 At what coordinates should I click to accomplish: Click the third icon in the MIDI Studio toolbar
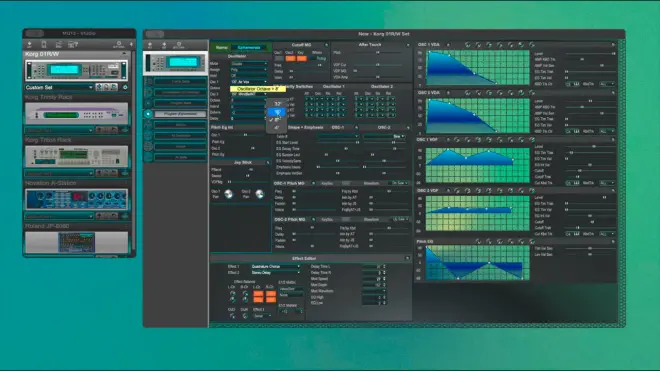tap(58, 45)
